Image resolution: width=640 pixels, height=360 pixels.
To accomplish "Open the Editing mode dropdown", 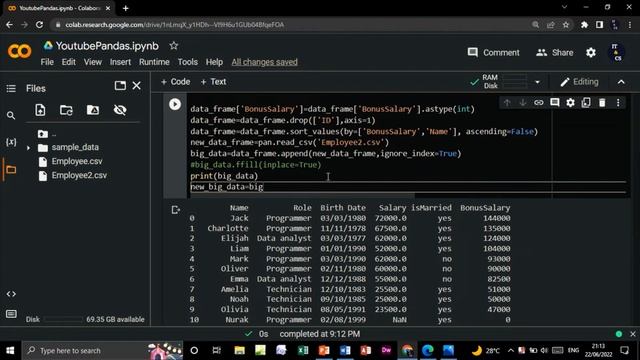I will 579,82.
